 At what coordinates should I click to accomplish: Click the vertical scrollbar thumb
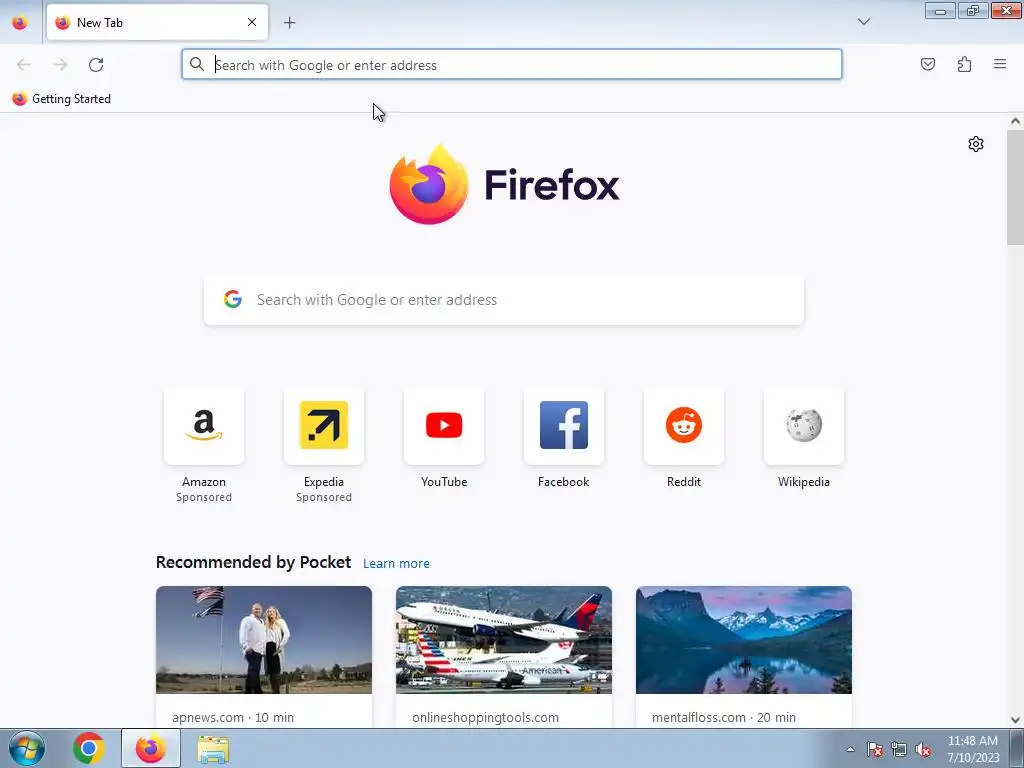click(x=1015, y=187)
